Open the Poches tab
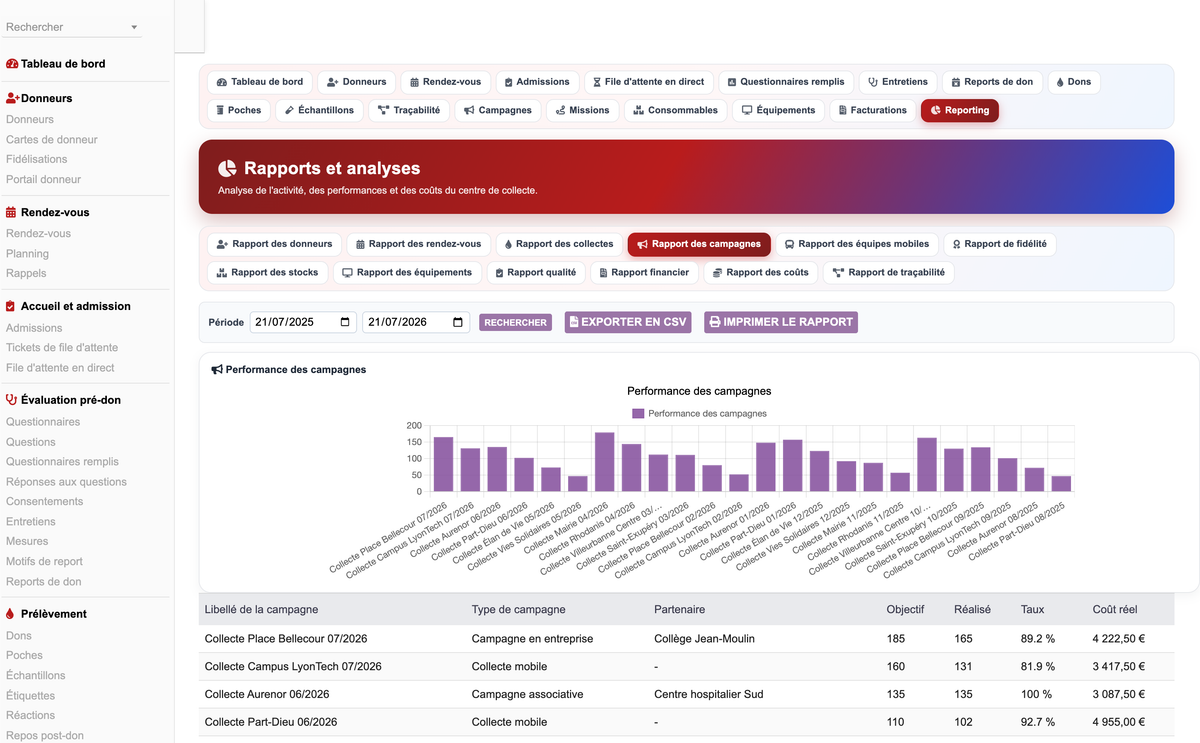1200x743 pixels. 239,110
